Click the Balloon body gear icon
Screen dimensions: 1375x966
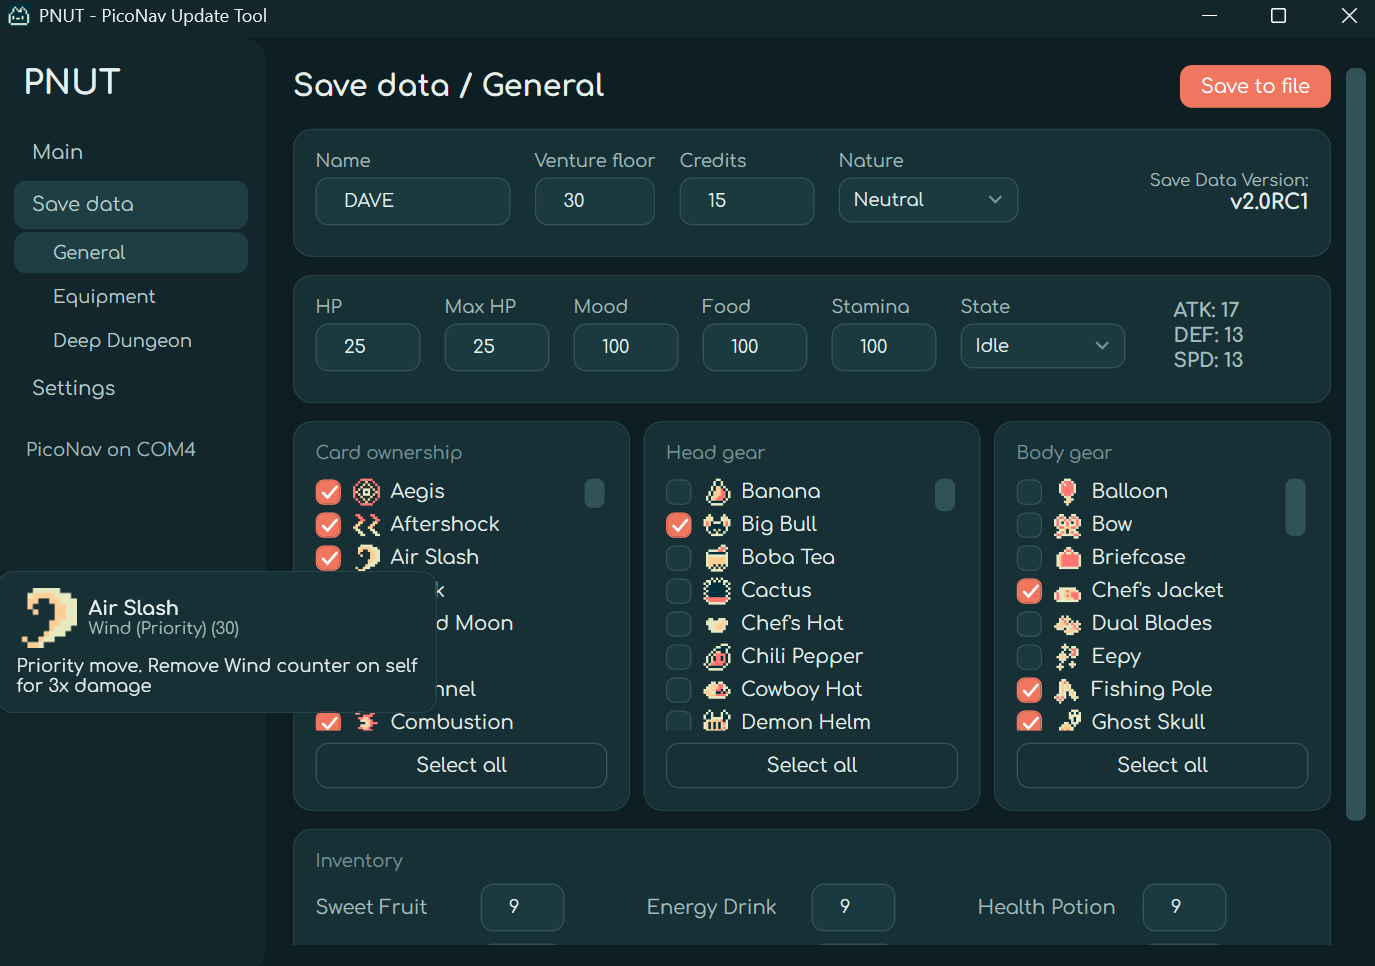click(1068, 491)
